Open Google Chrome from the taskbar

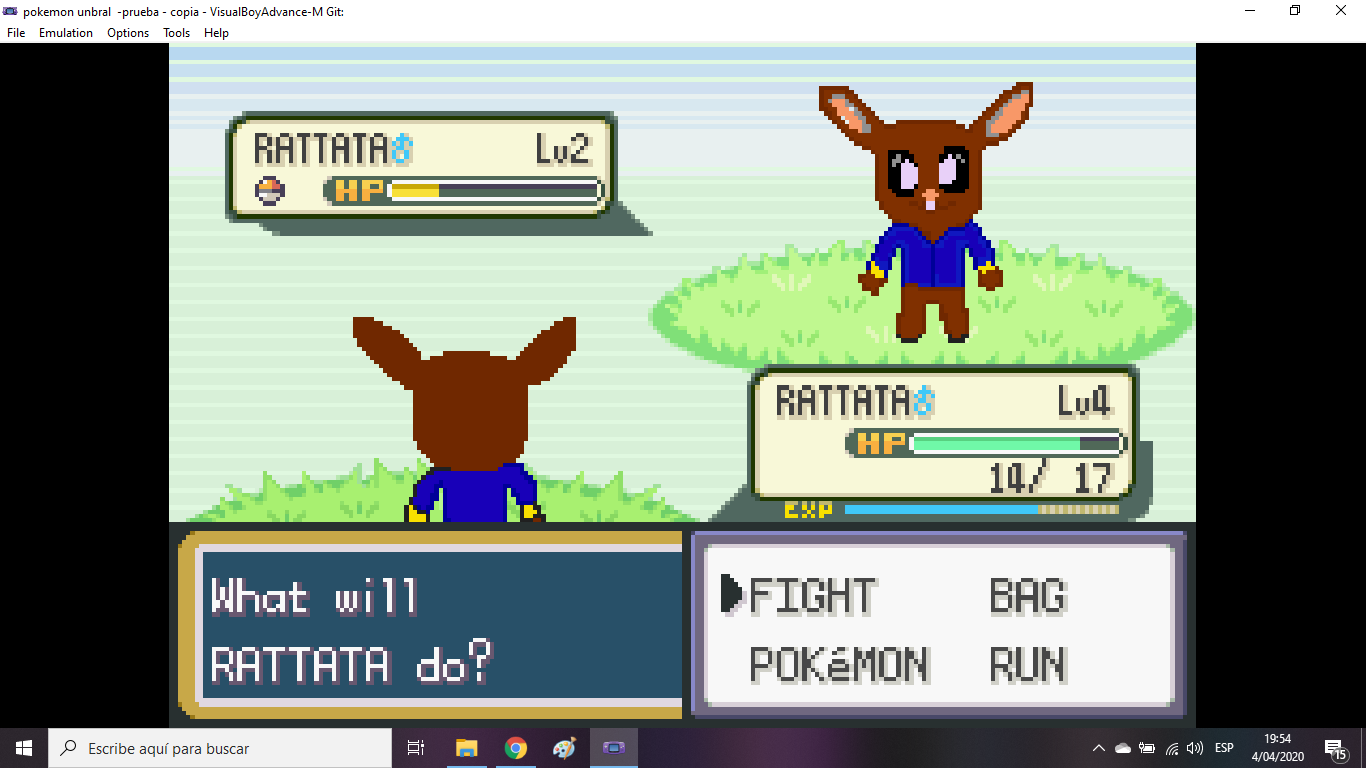pyautogui.click(x=516, y=748)
